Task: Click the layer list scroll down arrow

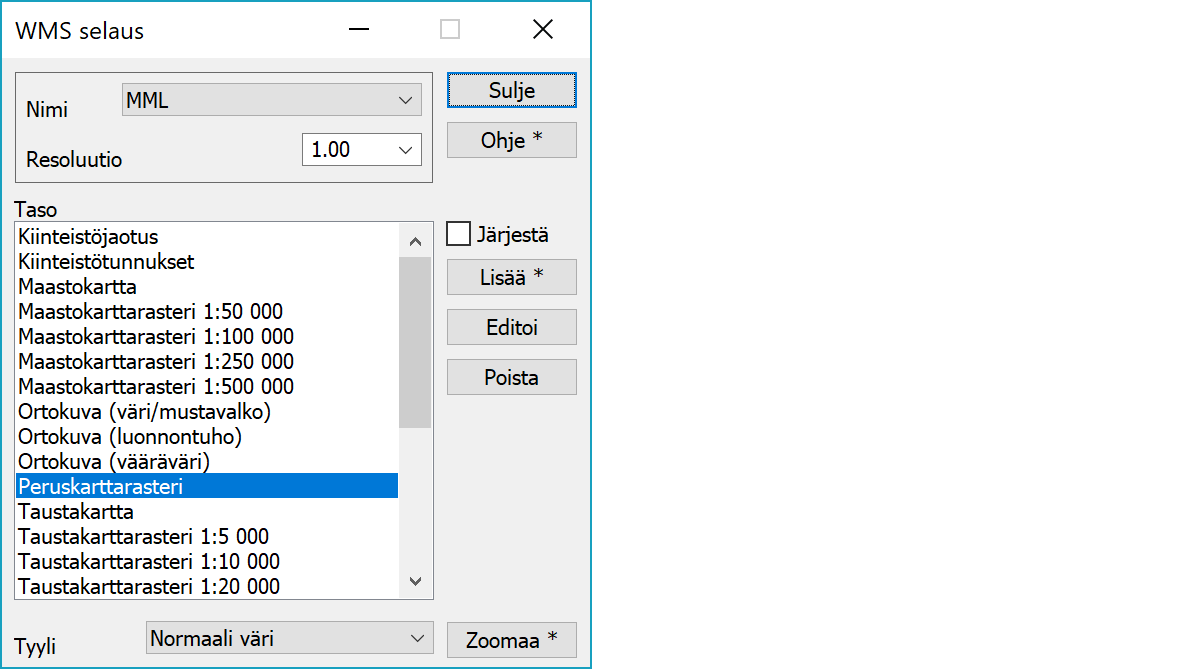Action: pyautogui.click(x=415, y=582)
